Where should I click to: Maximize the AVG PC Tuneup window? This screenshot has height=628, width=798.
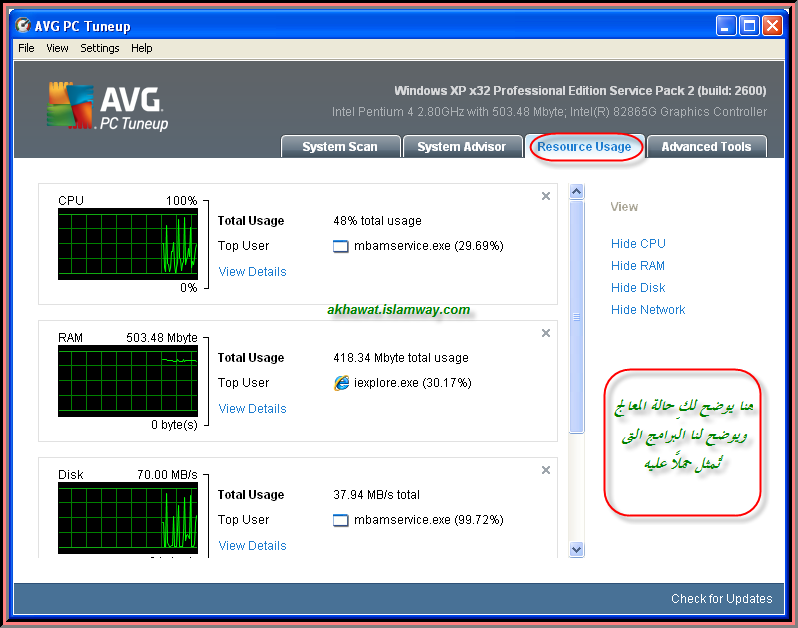[749, 25]
